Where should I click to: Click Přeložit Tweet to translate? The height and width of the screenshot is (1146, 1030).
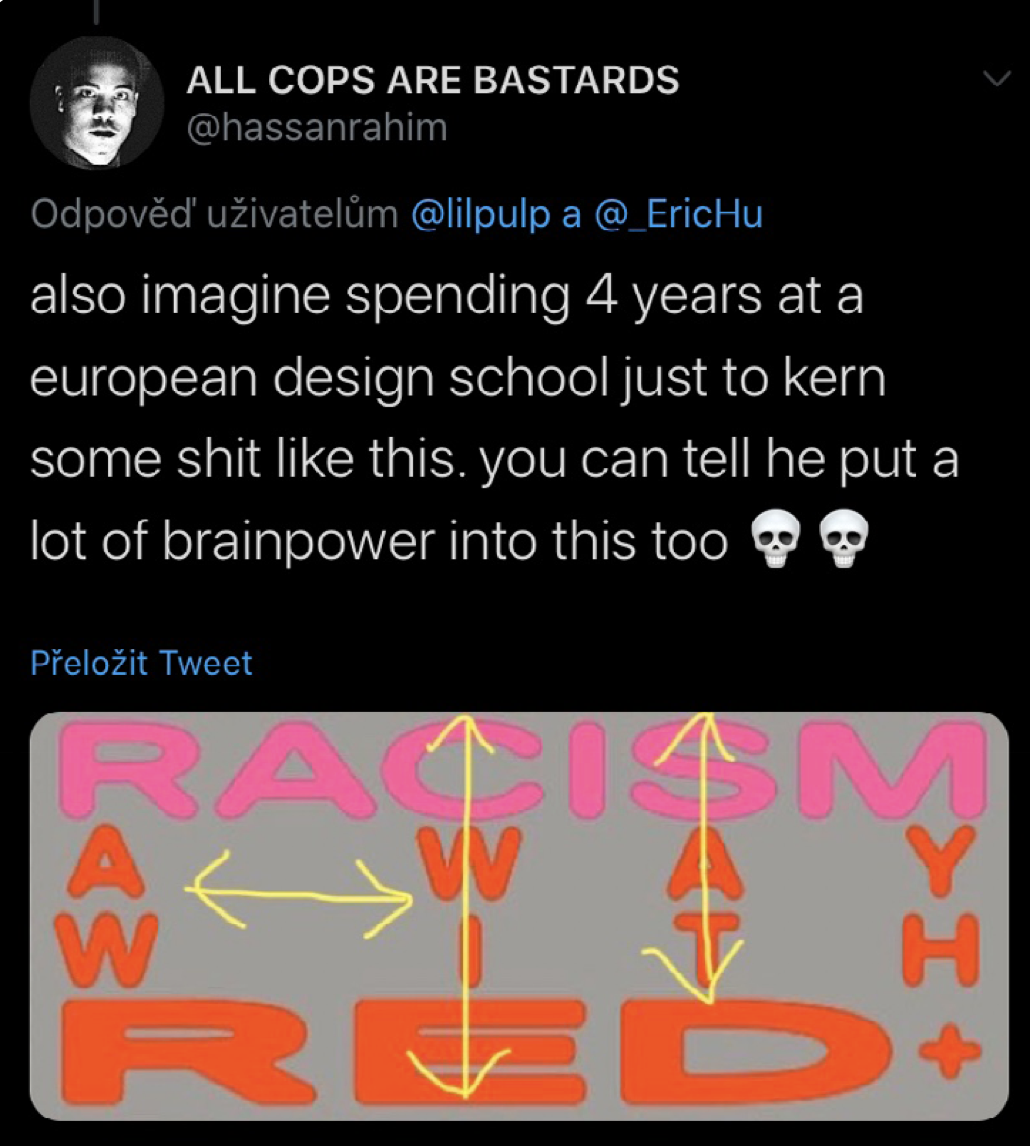(141, 663)
